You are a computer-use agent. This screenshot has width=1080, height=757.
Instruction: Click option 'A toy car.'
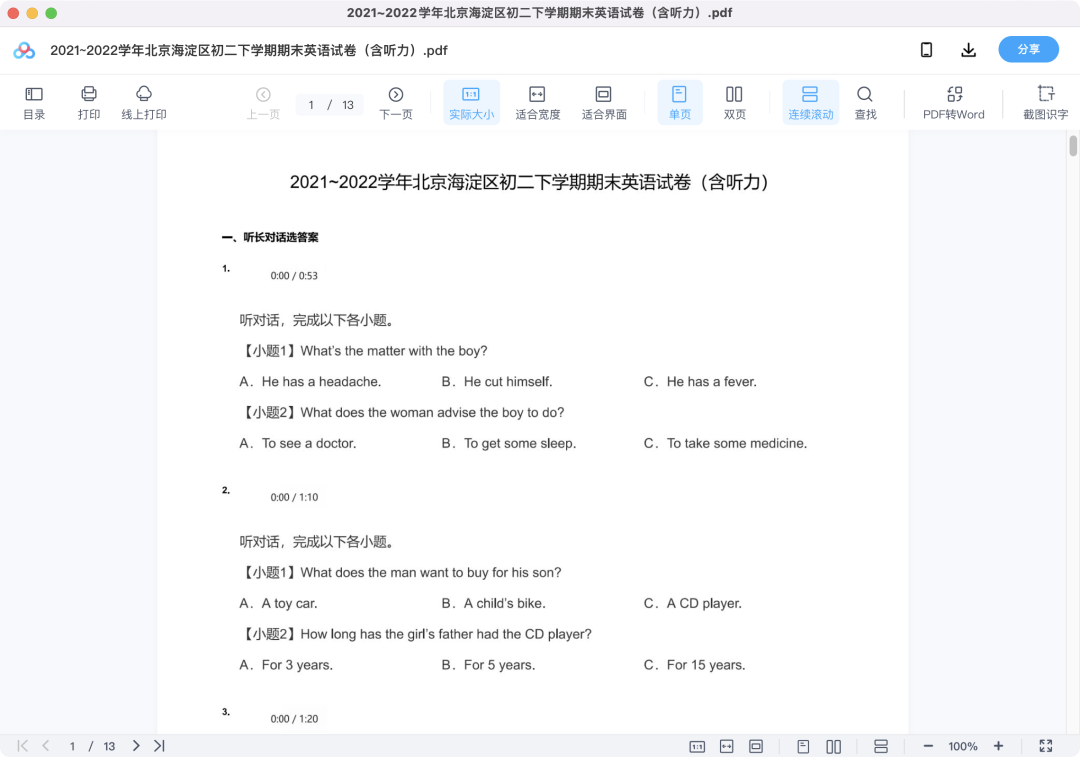tap(289, 603)
